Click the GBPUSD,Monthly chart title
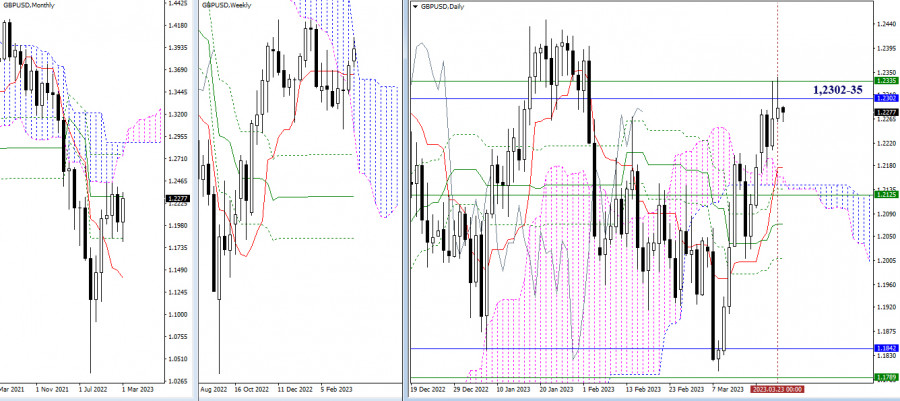Image resolution: width=900 pixels, height=401 pixels. (28, 5)
